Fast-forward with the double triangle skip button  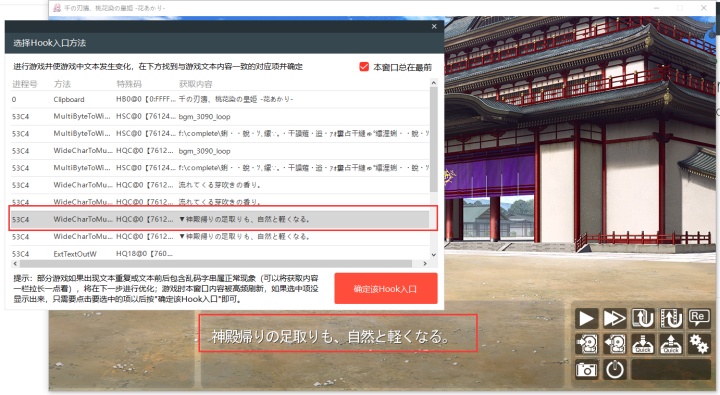tap(614, 318)
